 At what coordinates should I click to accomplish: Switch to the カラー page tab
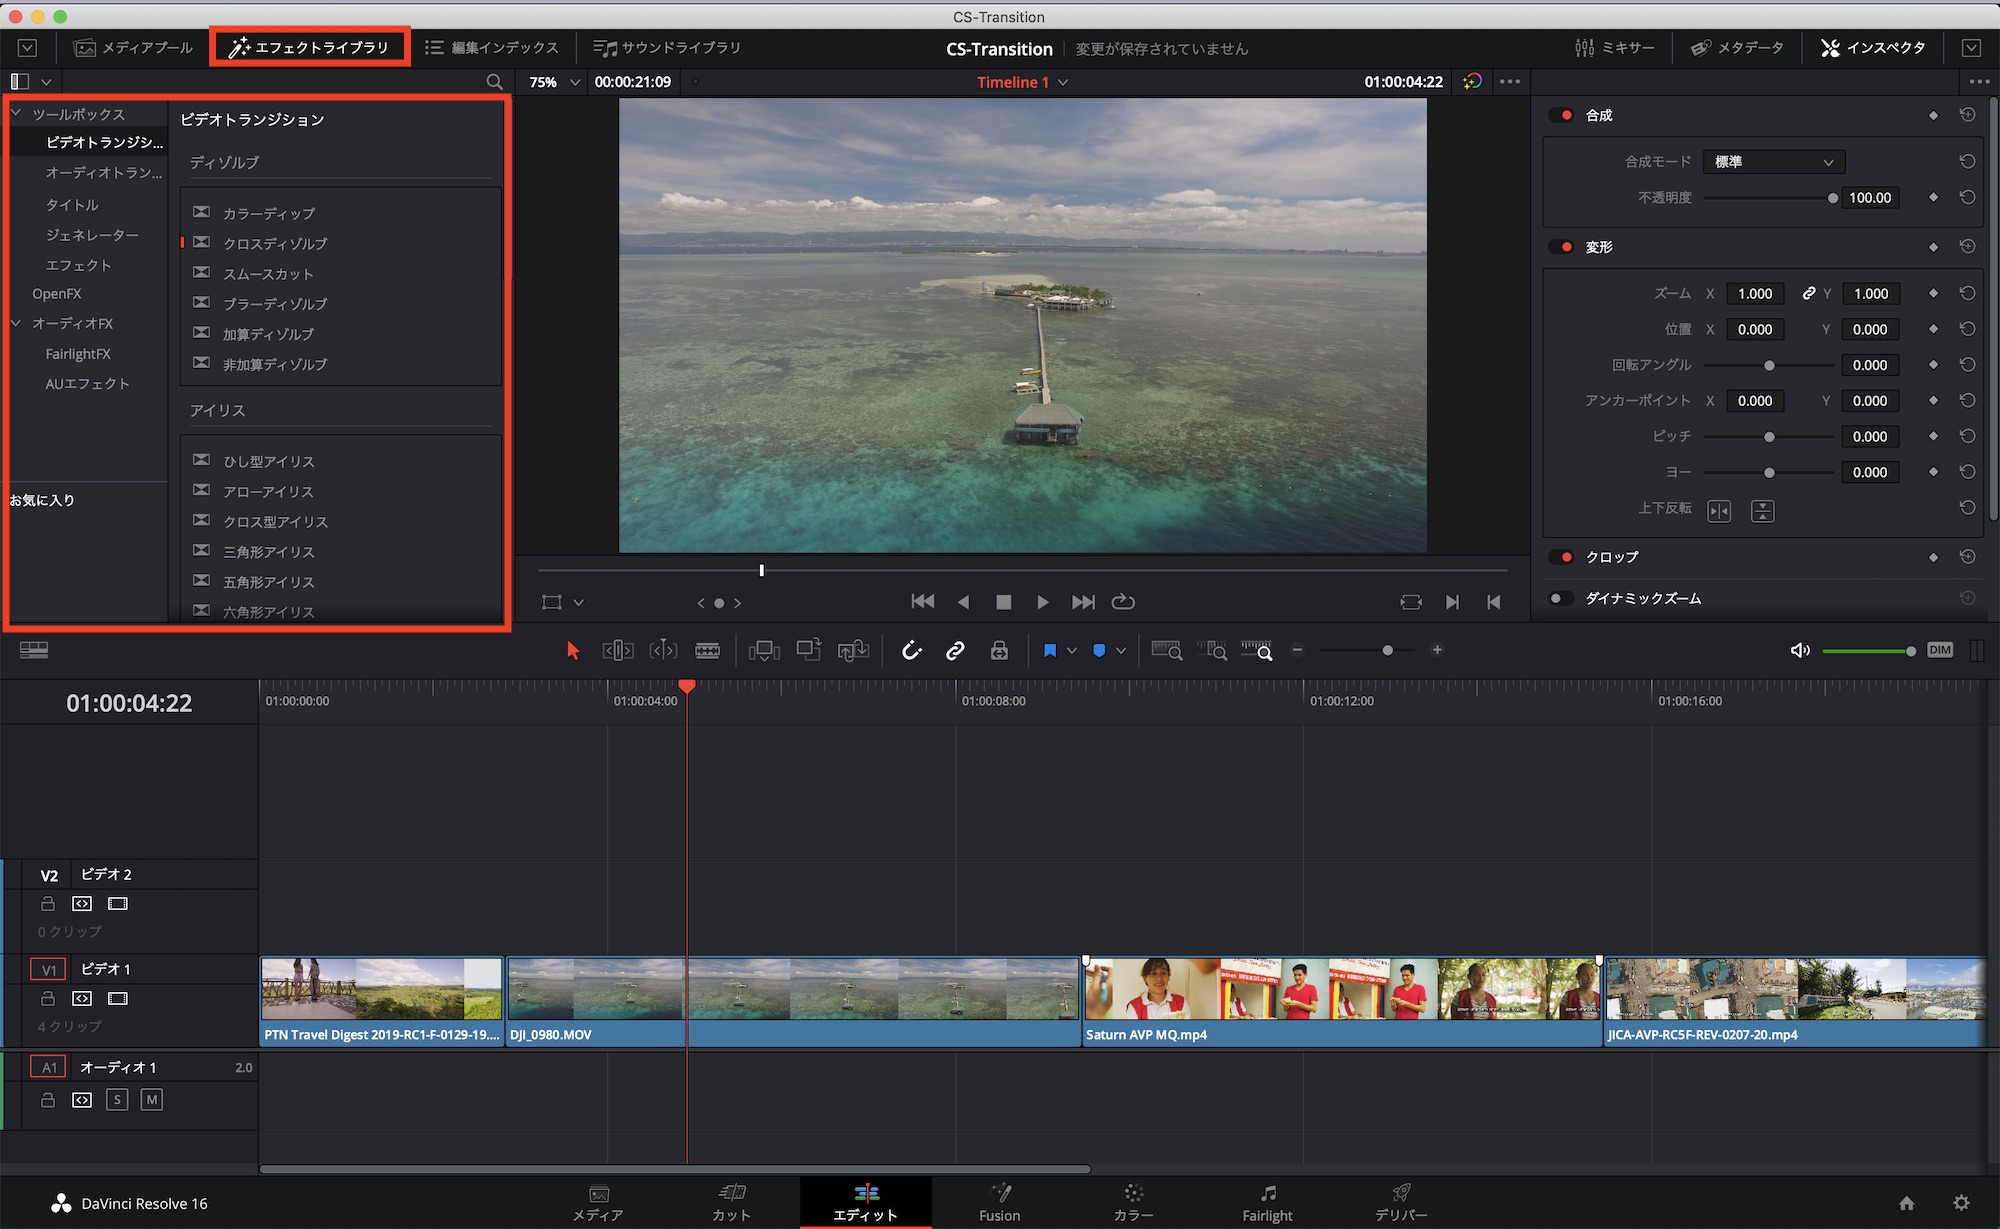(x=1133, y=1202)
